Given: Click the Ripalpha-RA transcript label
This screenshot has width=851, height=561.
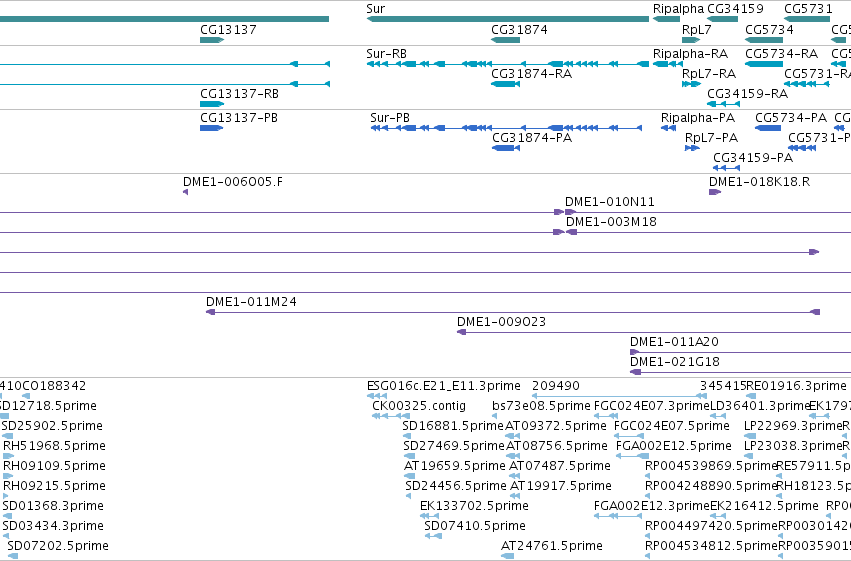Looking at the screenshot, I should [690, 53].
